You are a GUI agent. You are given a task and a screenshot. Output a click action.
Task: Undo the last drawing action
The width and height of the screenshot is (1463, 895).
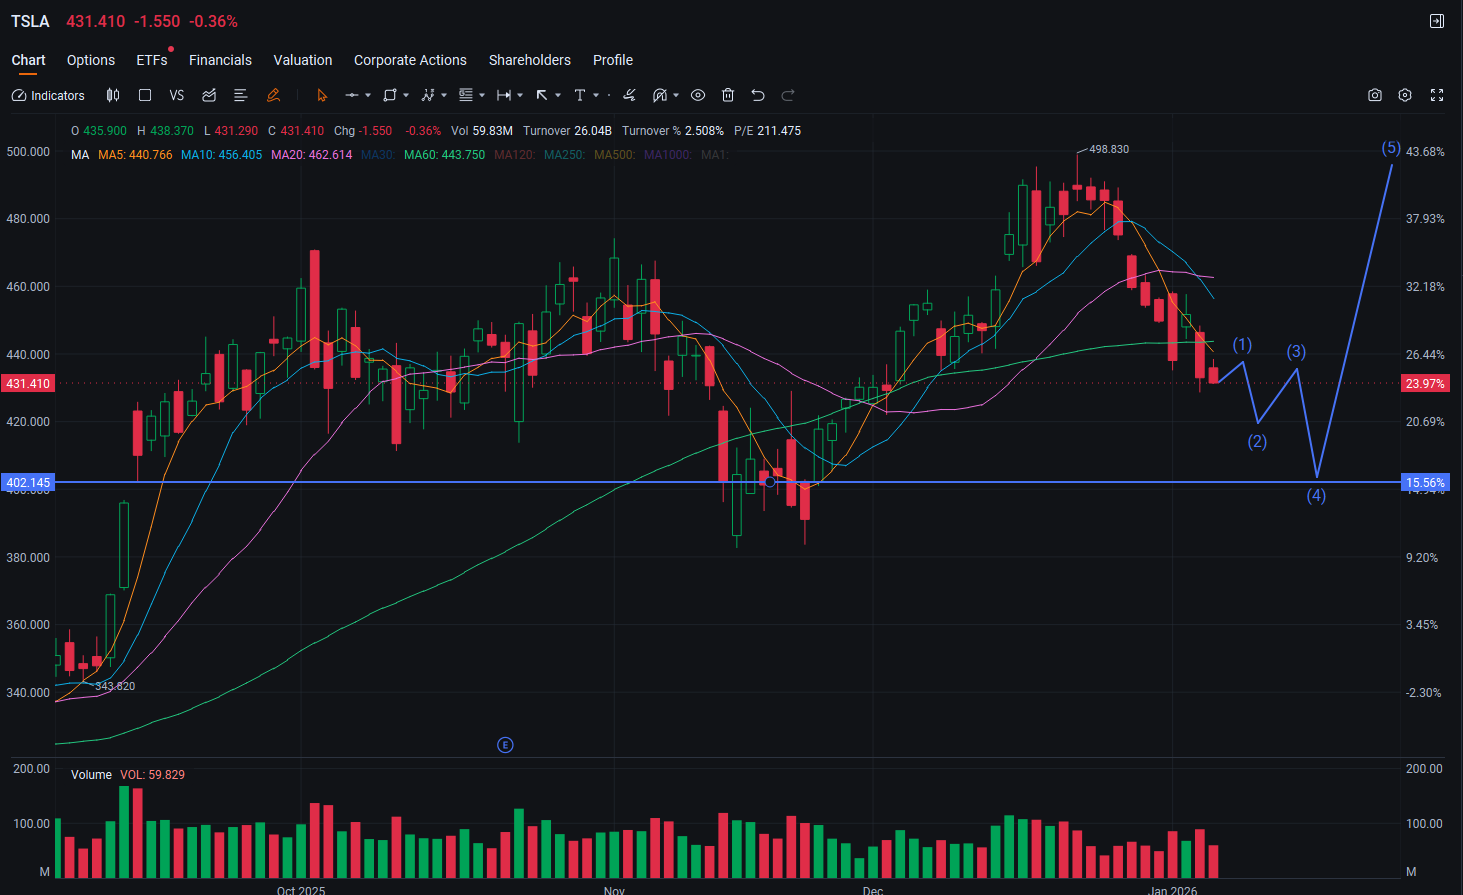coord(758,95)
